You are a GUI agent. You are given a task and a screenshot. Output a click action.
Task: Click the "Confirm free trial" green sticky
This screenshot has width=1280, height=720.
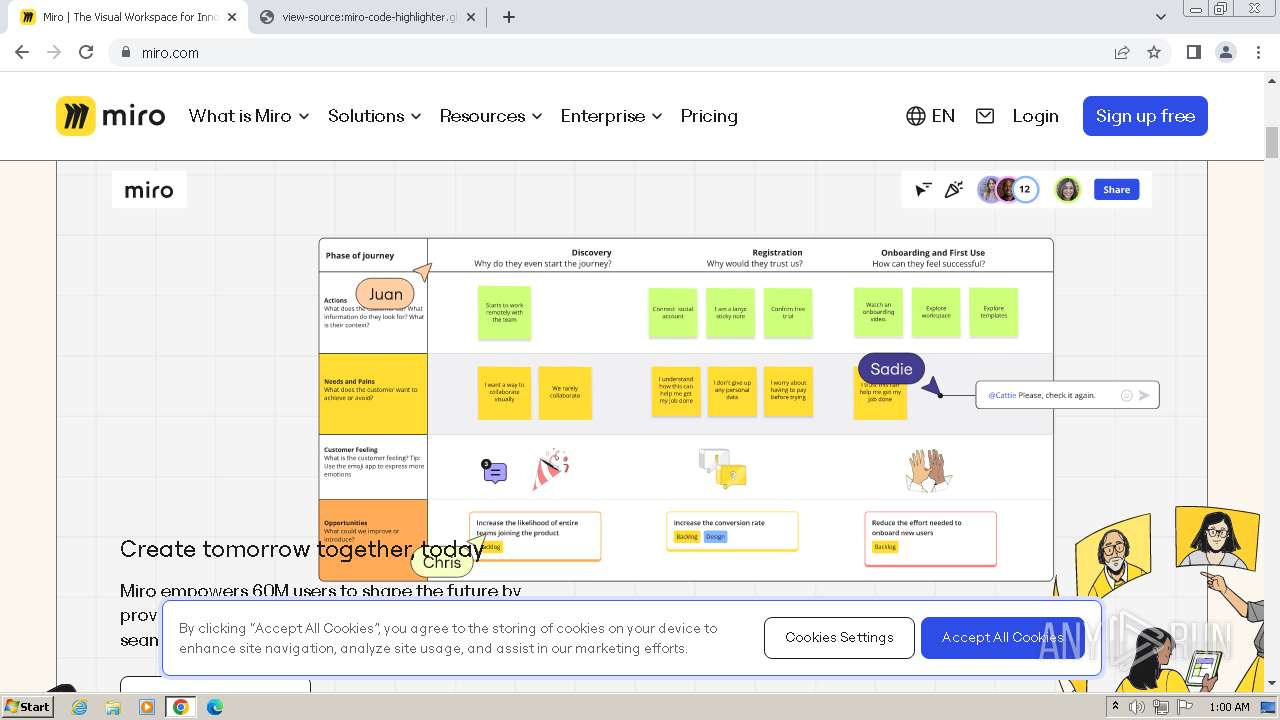(x=788, y=313)
